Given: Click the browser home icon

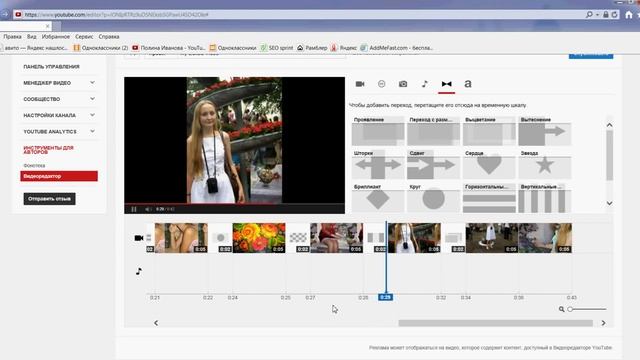Looking at the screenshot, I should click(x=629, y=15).
